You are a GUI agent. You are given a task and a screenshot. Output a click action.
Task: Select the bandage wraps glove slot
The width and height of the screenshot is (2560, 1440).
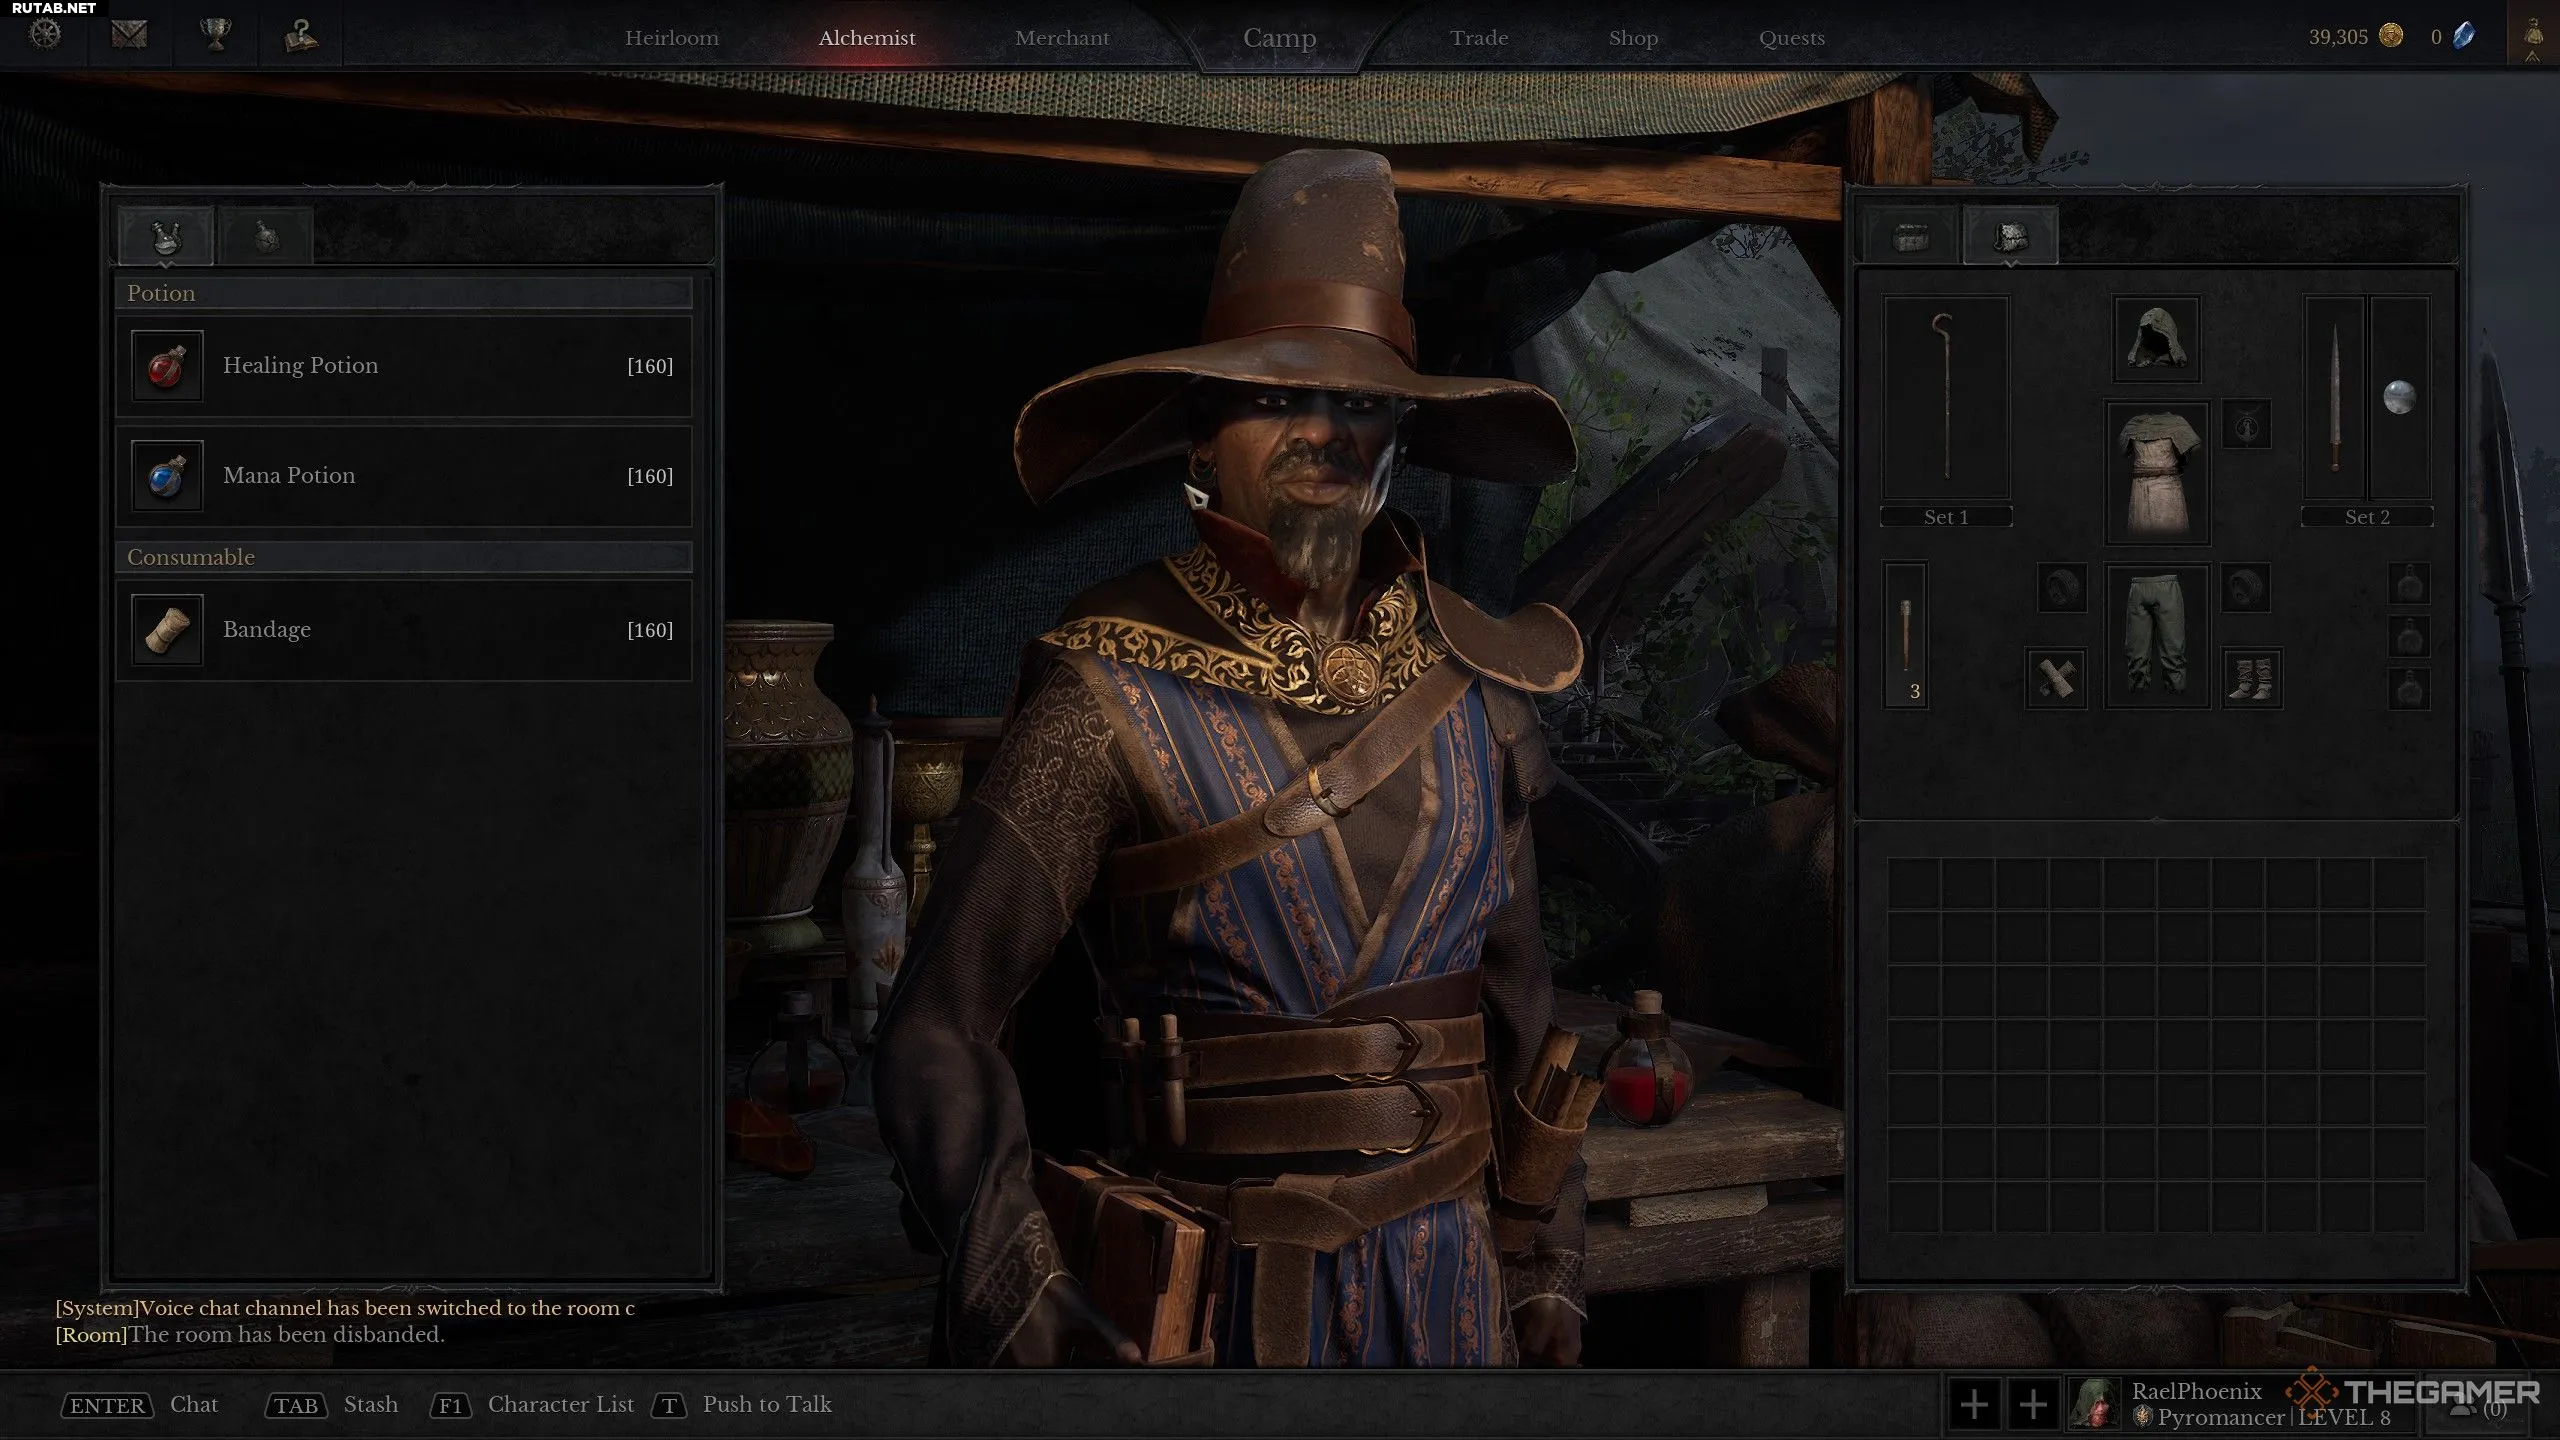2056,678
